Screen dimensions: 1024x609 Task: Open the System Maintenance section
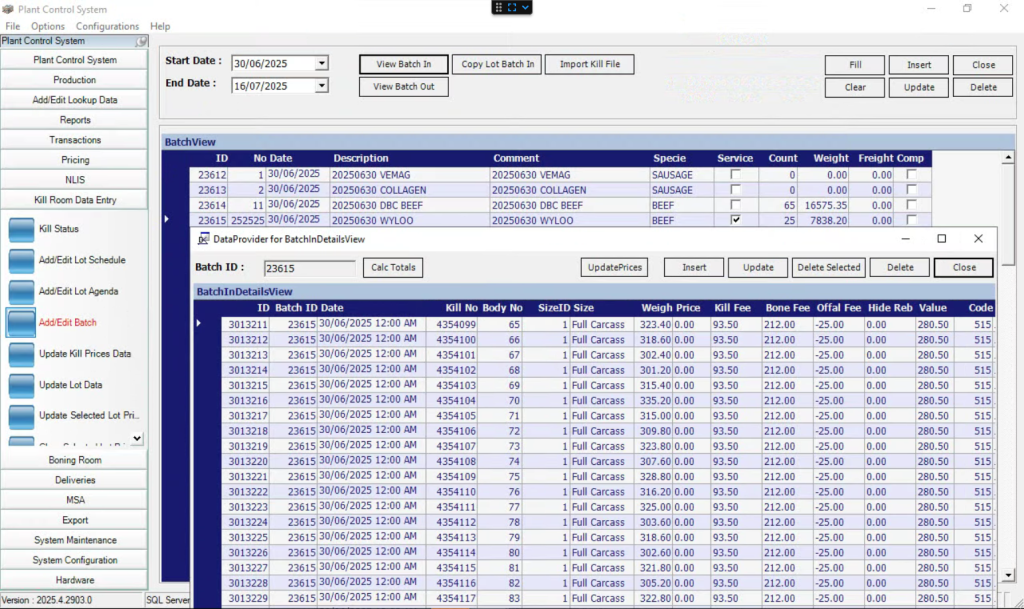74,540
